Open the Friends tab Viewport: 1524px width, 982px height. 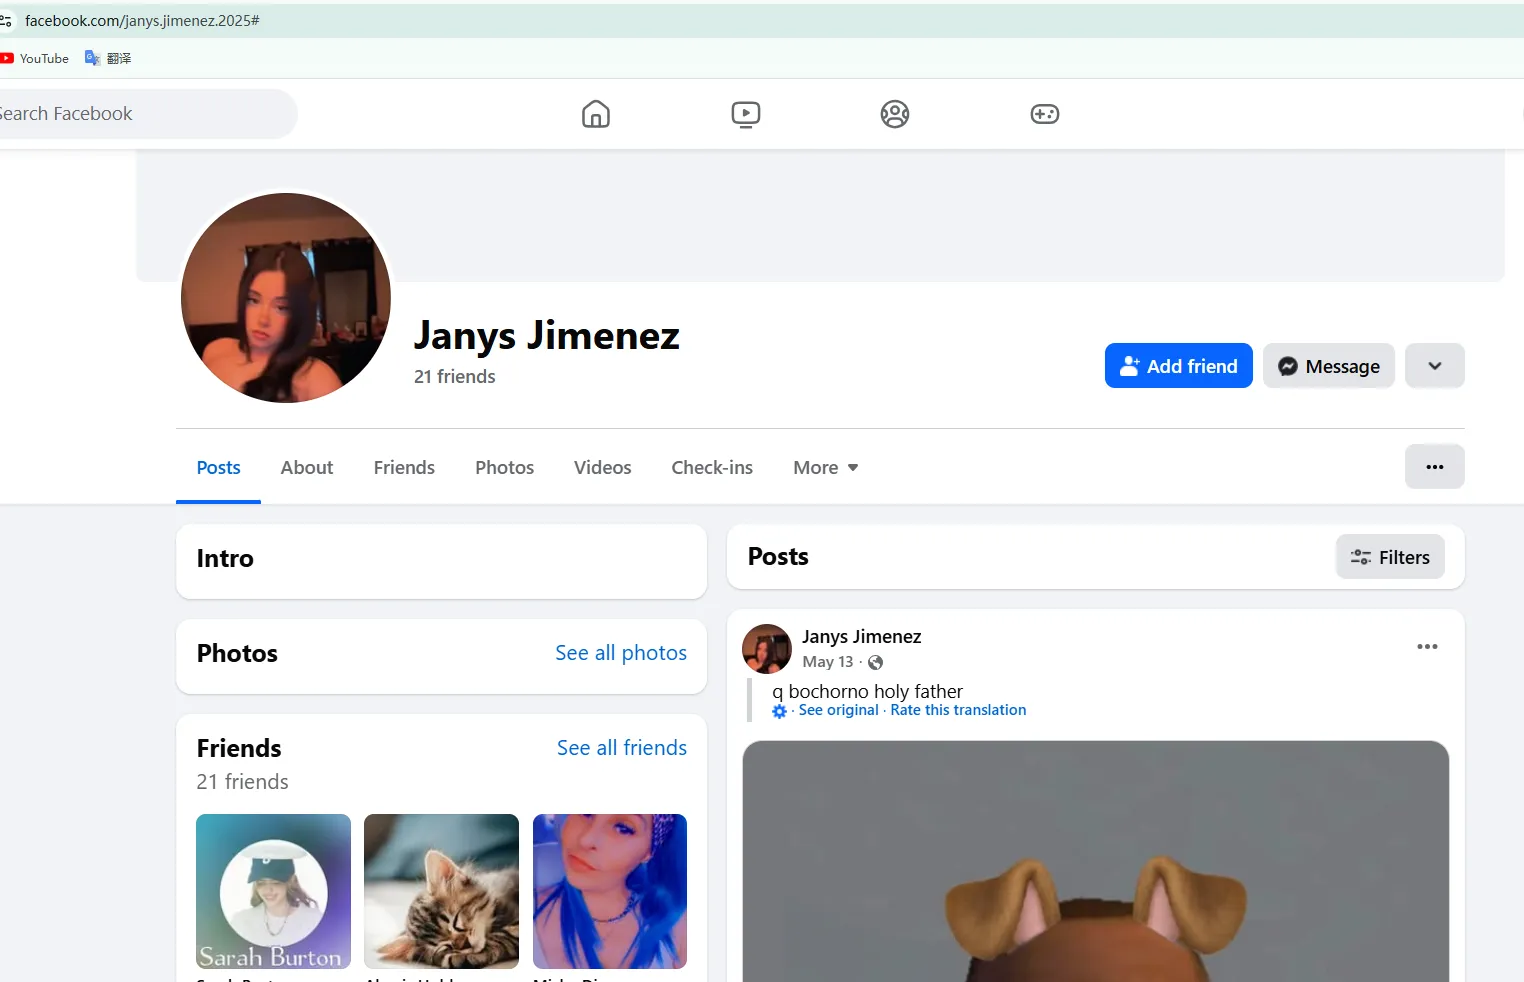(x=404, y=468)
